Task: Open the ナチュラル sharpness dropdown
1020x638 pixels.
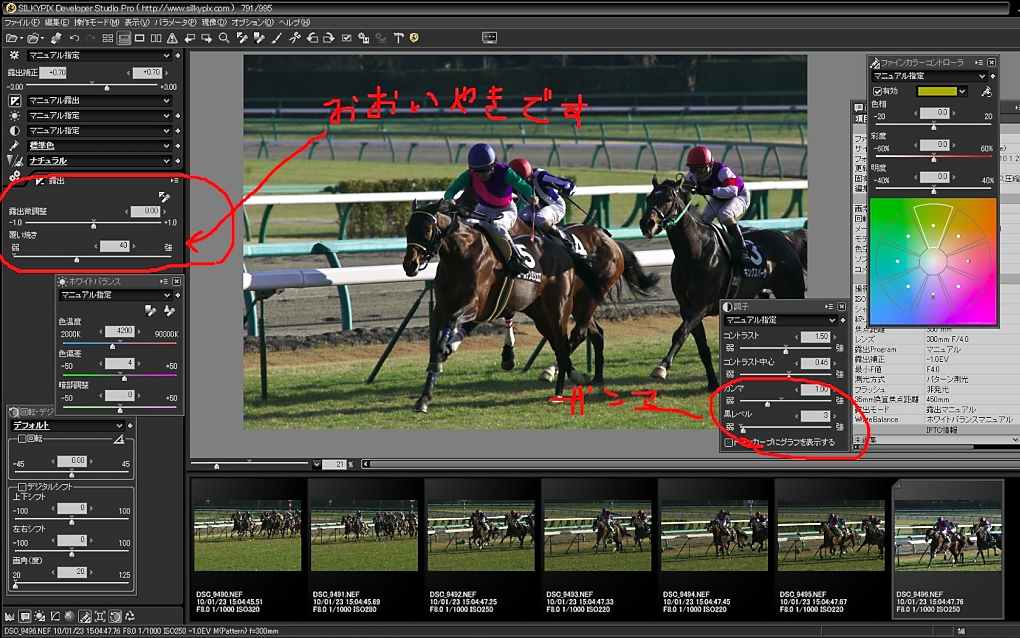Action: (99, 161)
